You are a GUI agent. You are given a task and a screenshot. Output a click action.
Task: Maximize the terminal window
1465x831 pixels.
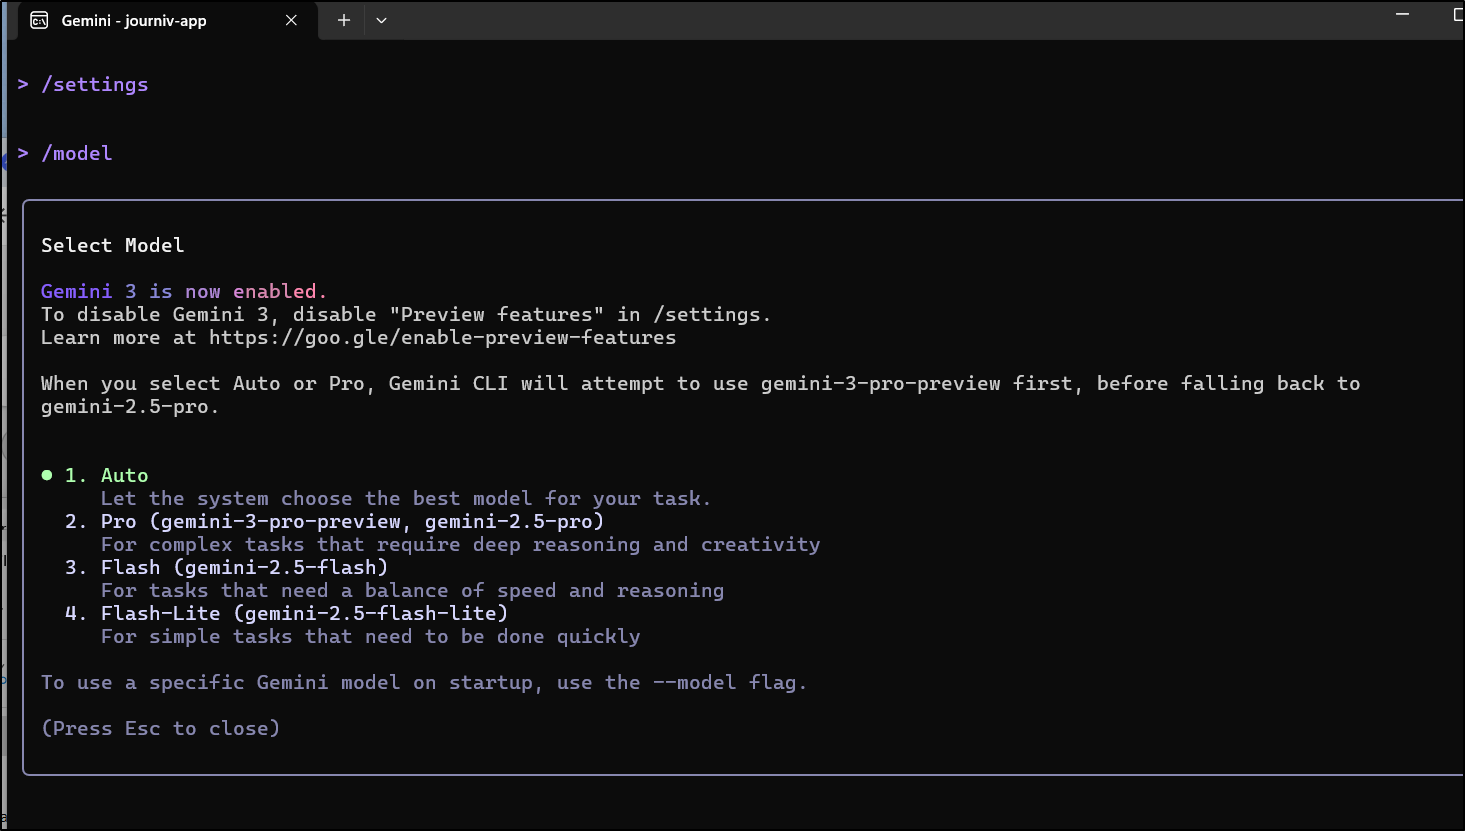[1458, 15]
